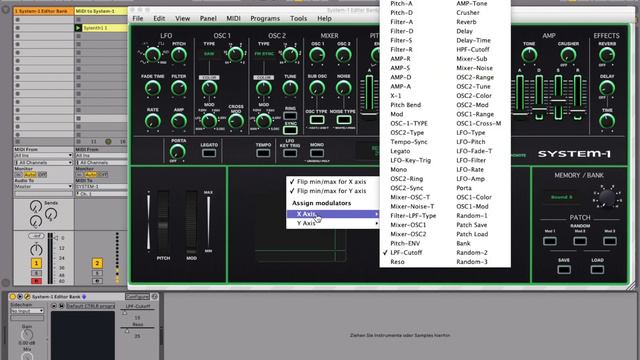Image resolution: width=640 pixels, height=360 pixels.
Task: Select Reso from the modulator list
Action: tap(398, 262)
